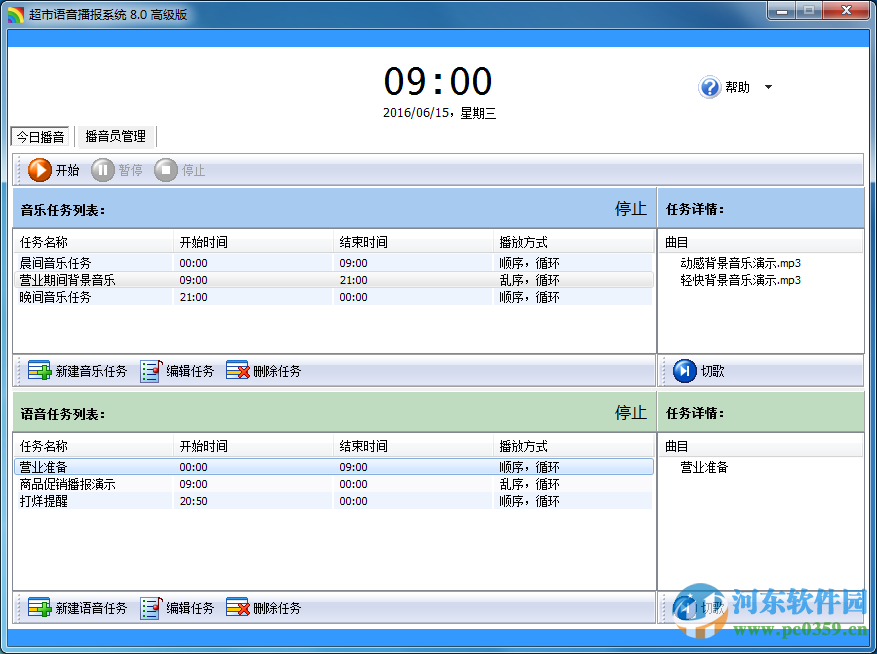Click 新建语音任务 to add voice task

[78, 608]
